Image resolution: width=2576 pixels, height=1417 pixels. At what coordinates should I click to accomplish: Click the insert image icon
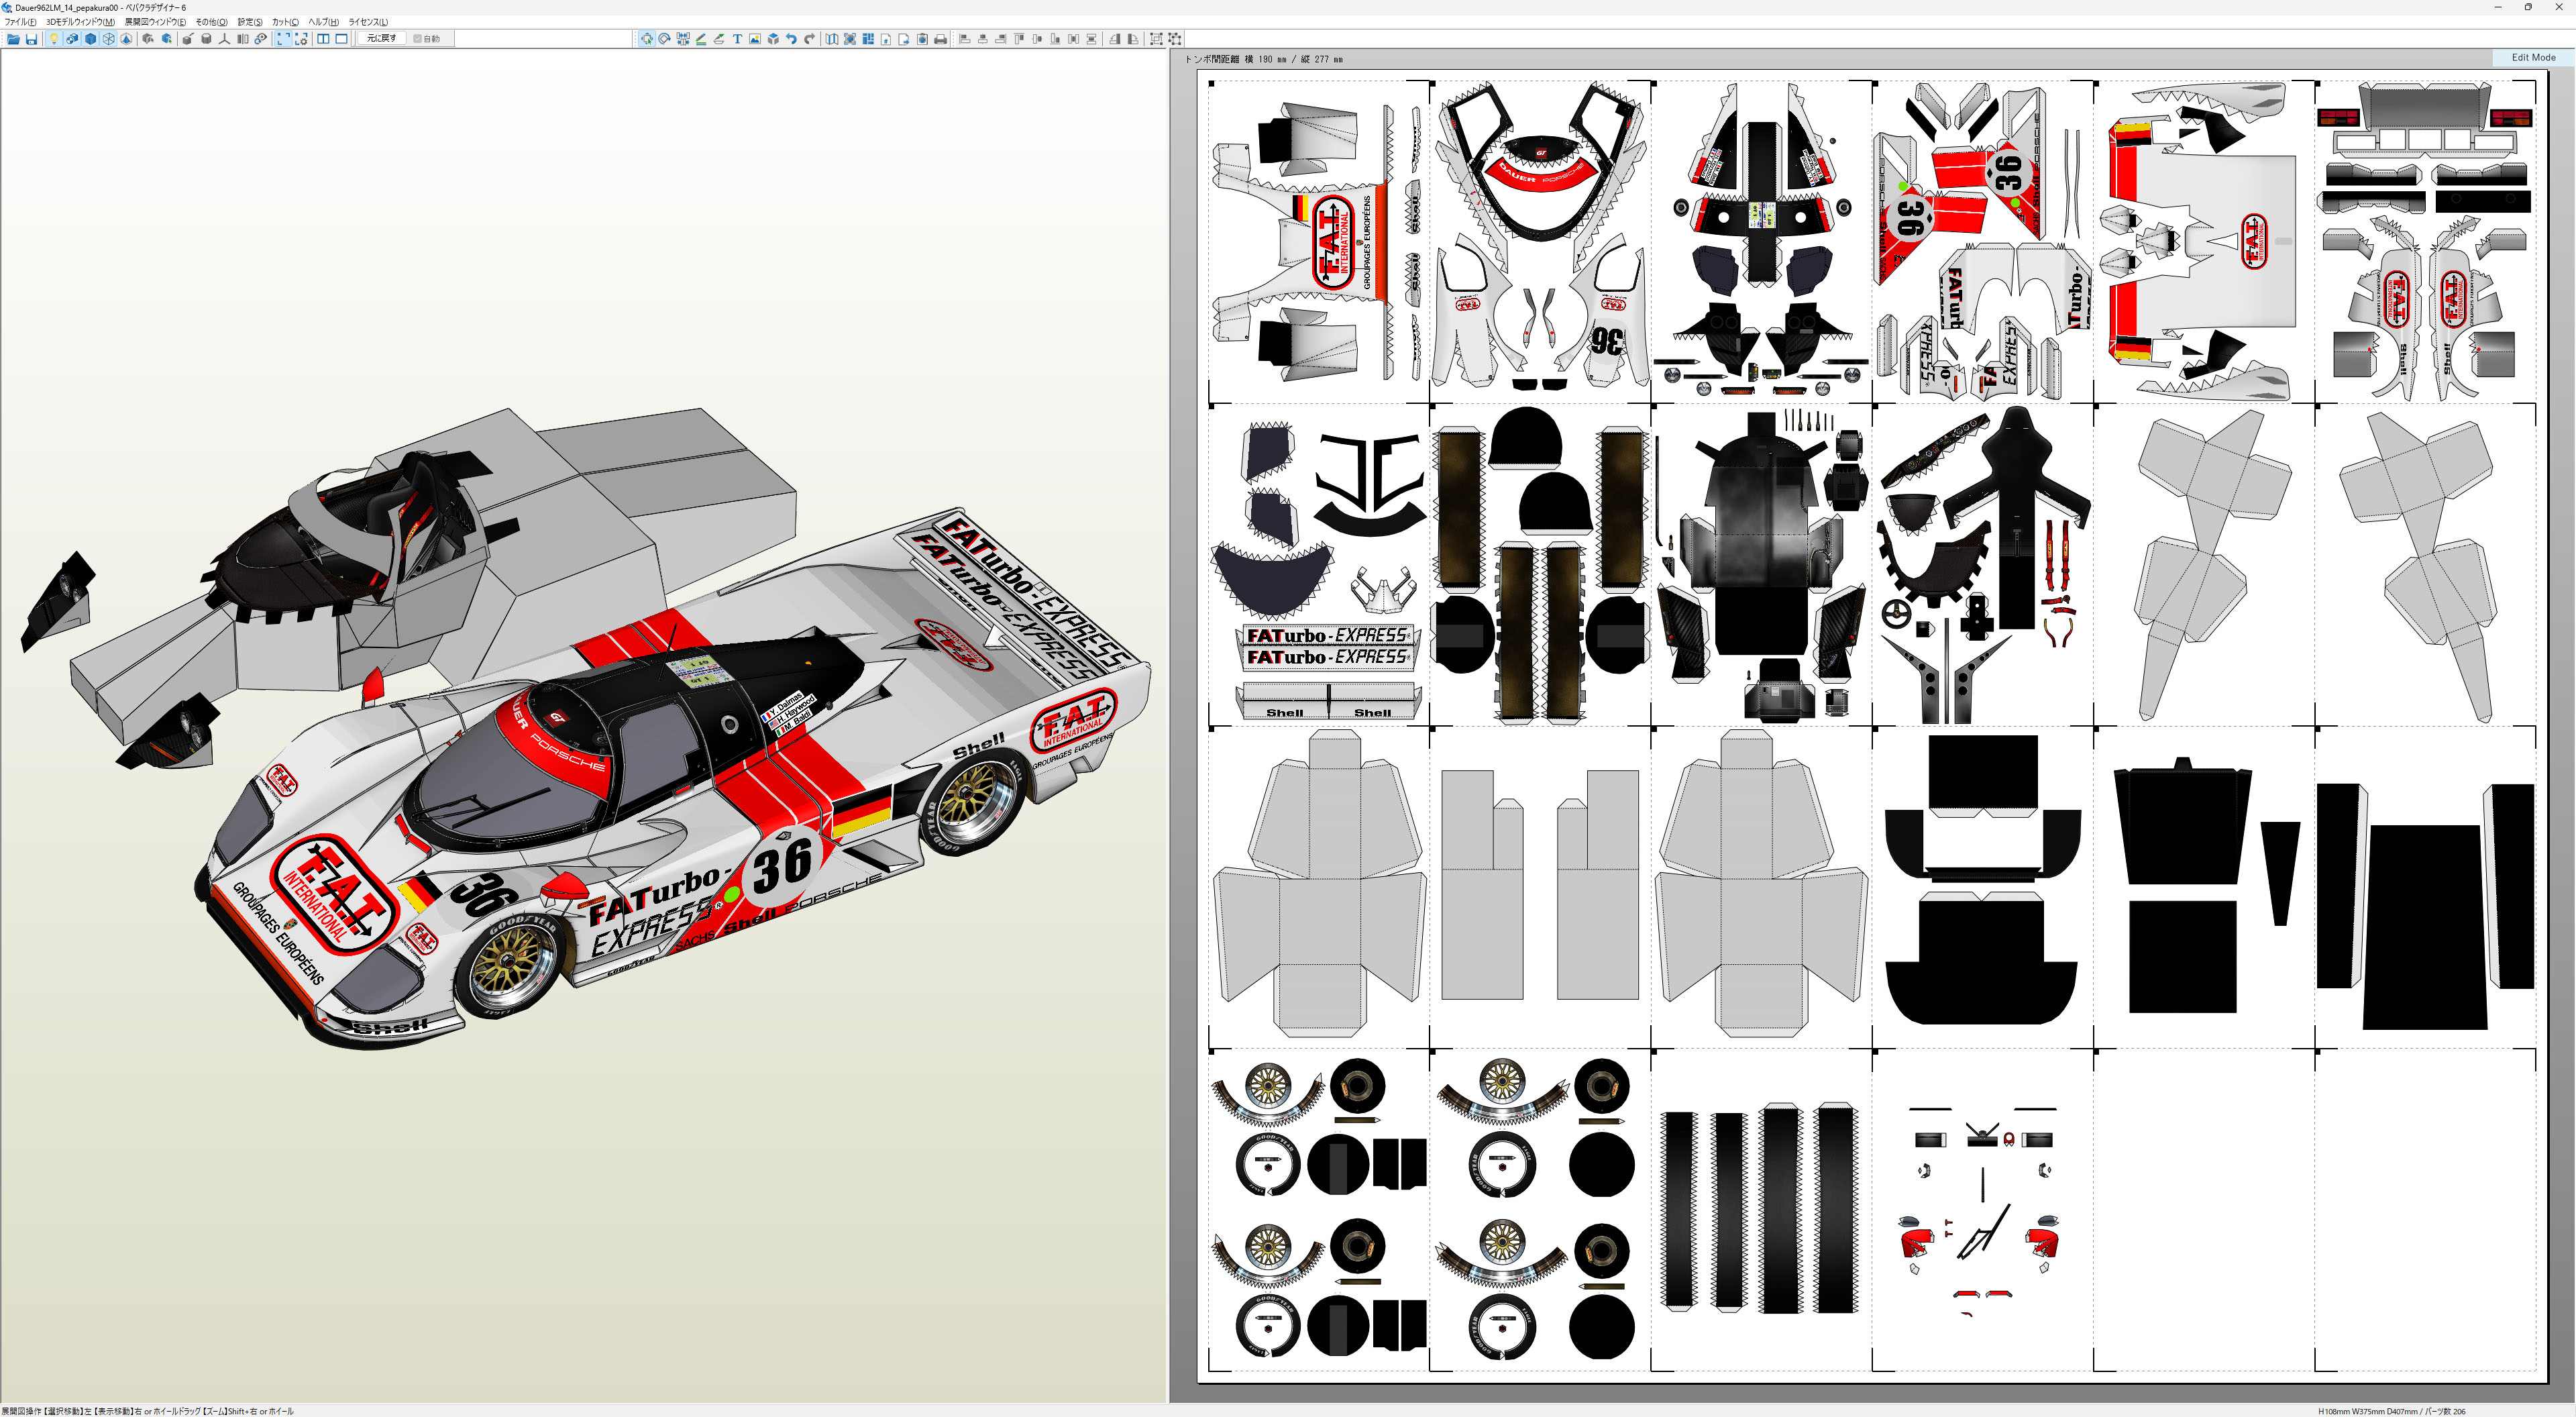coord(755,39)
